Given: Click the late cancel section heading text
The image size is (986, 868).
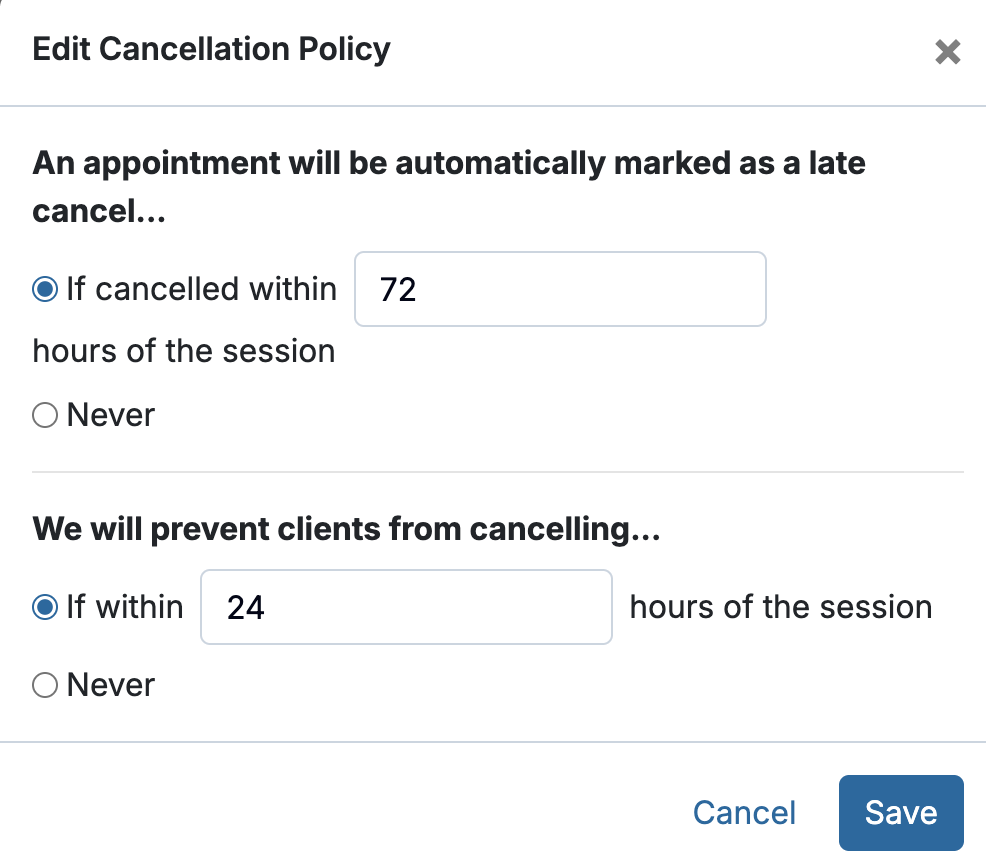Looking at the screenshot, I should click(x=449, y=163).
